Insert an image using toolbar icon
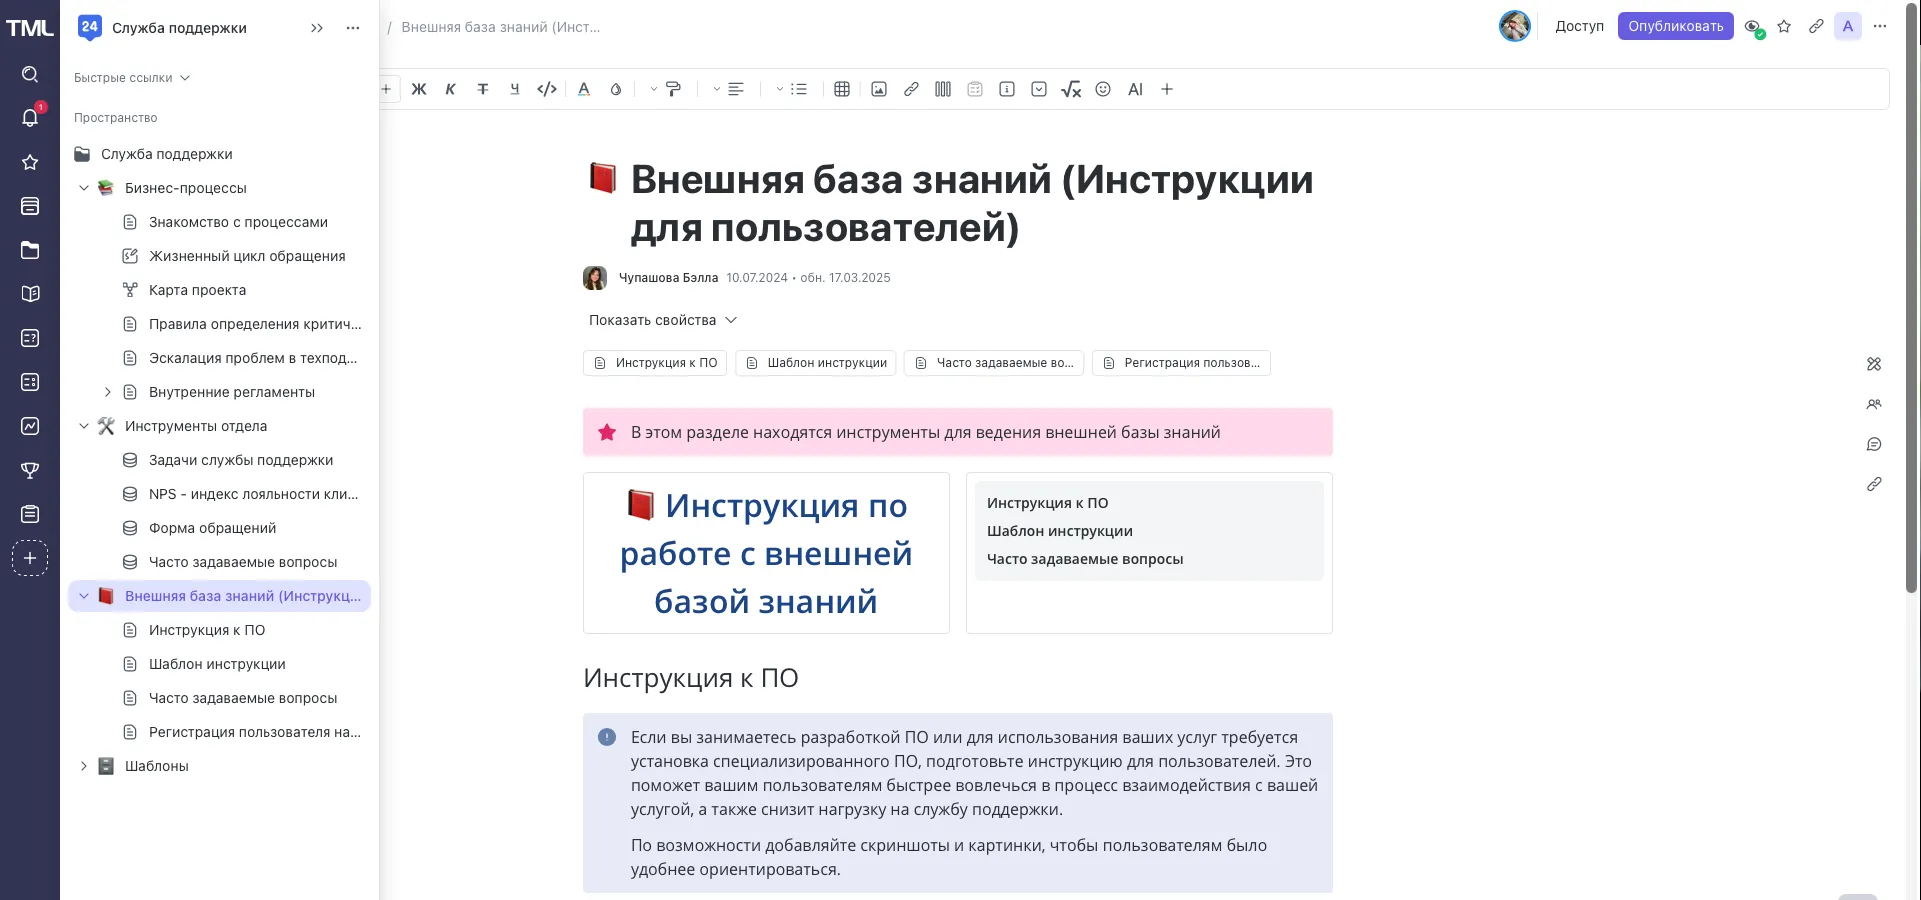This screenshot has height=900, width=1921. 879,89
